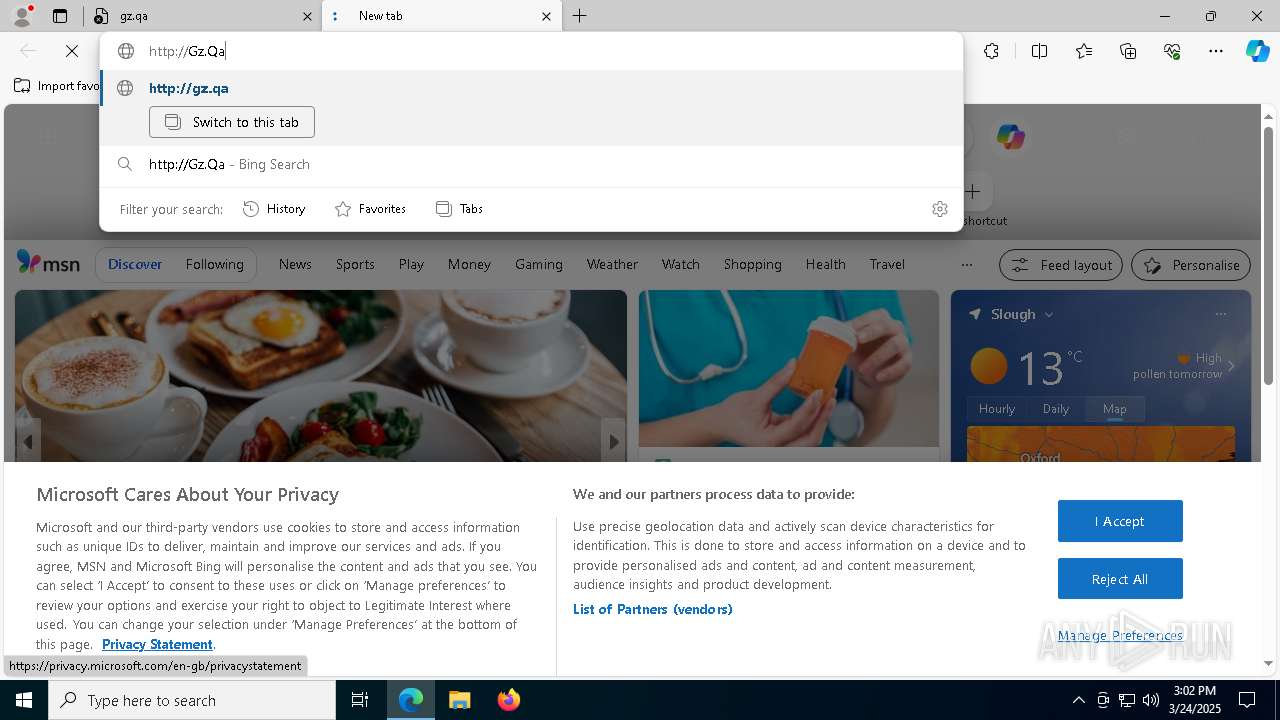
Task: Select the Daily weather tab
Action: click(x=1056, y=408)
